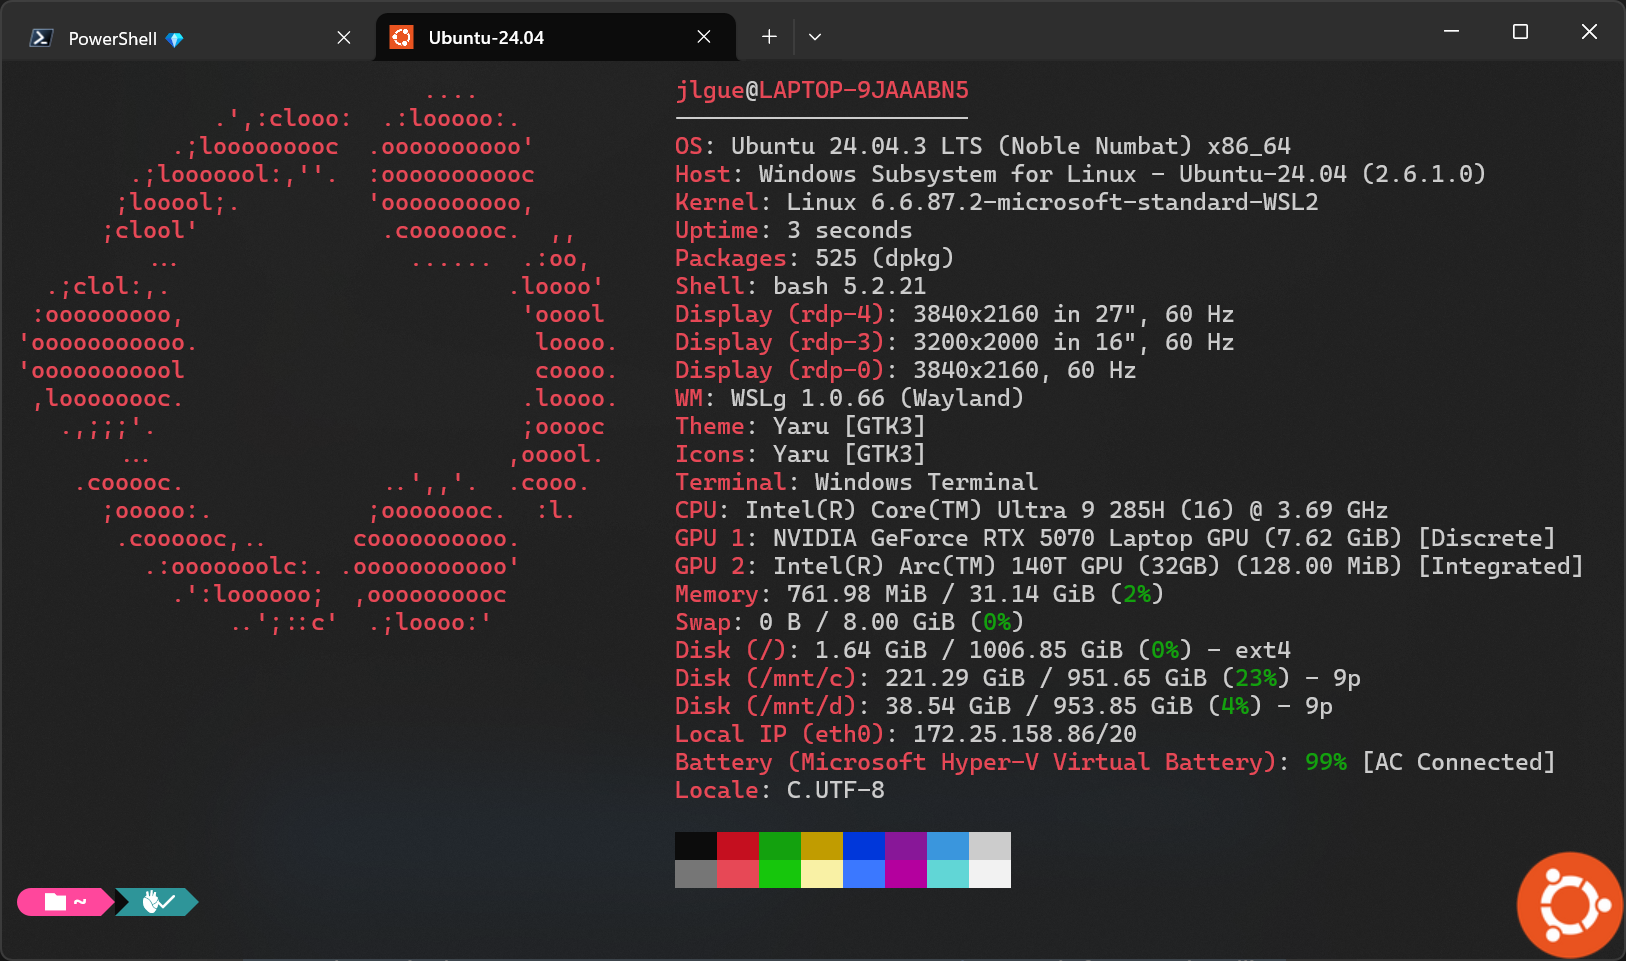Click the PowerShell icon on the first tab
Viewport: 1626px width, 961px height.
click(x=41, y=38)
